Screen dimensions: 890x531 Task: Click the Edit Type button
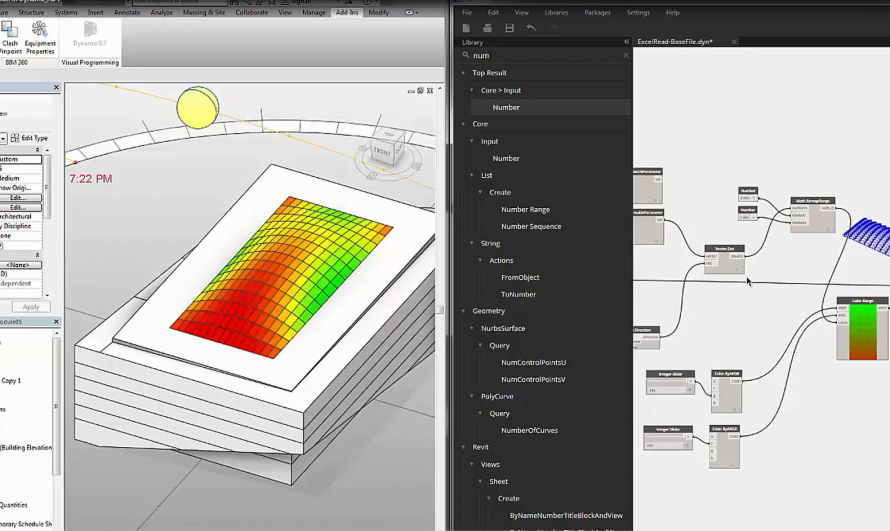pos(30,138)
